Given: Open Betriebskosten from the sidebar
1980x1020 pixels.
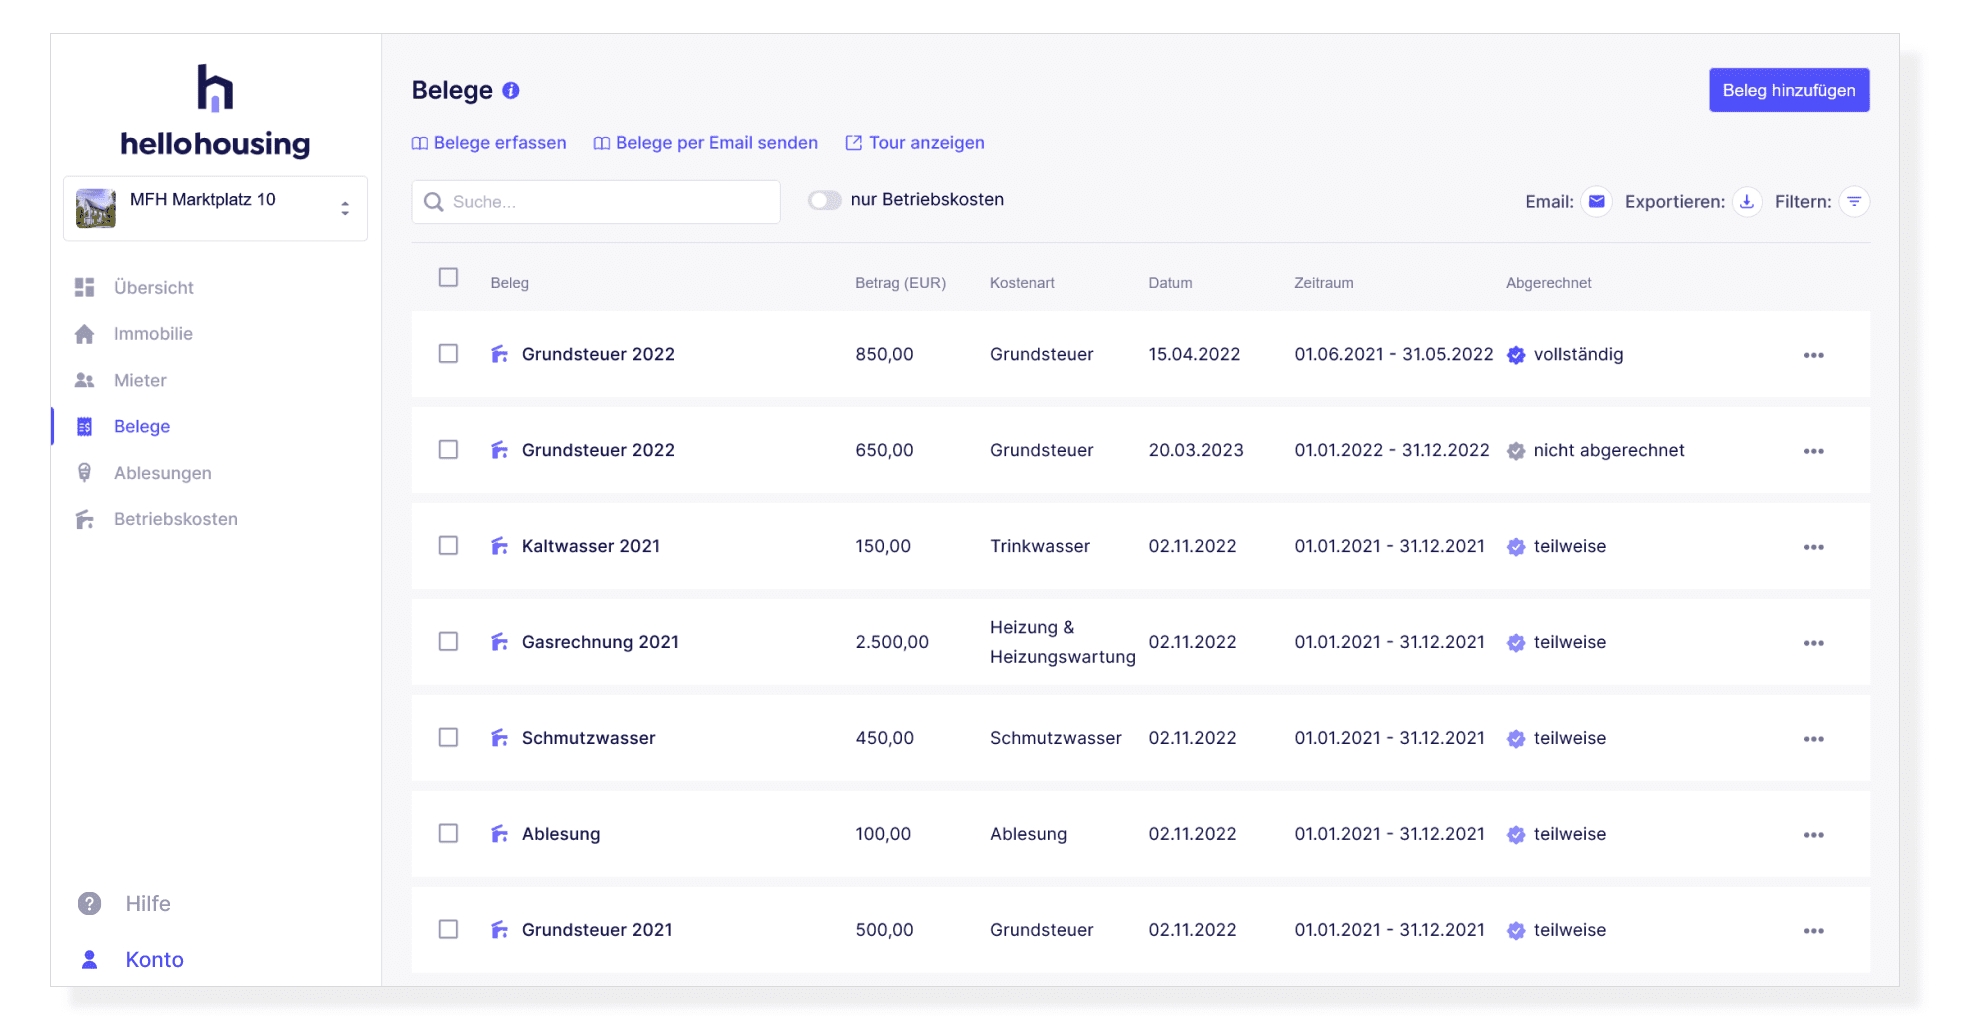Looking at the screenshot, I should point(175,519).
